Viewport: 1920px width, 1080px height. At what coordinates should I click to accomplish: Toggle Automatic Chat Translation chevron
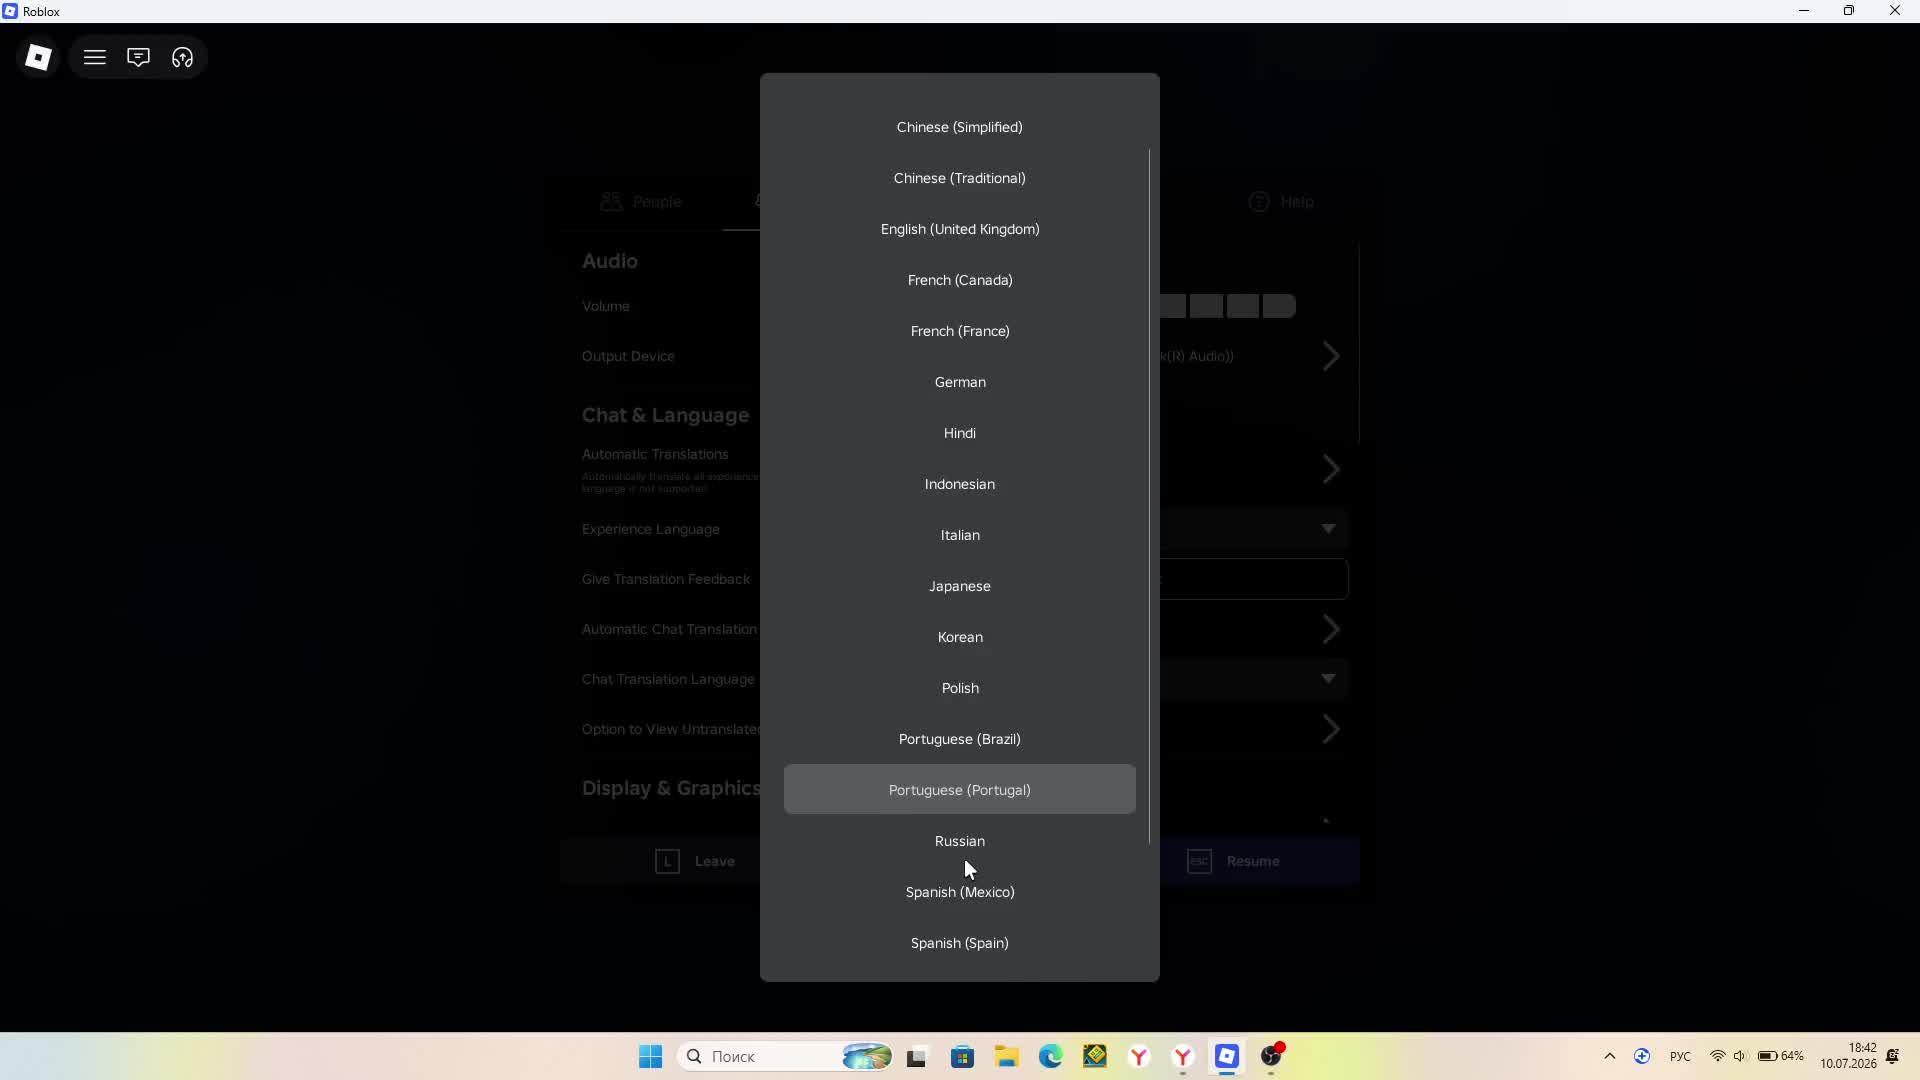click(x=1330, y=629)
